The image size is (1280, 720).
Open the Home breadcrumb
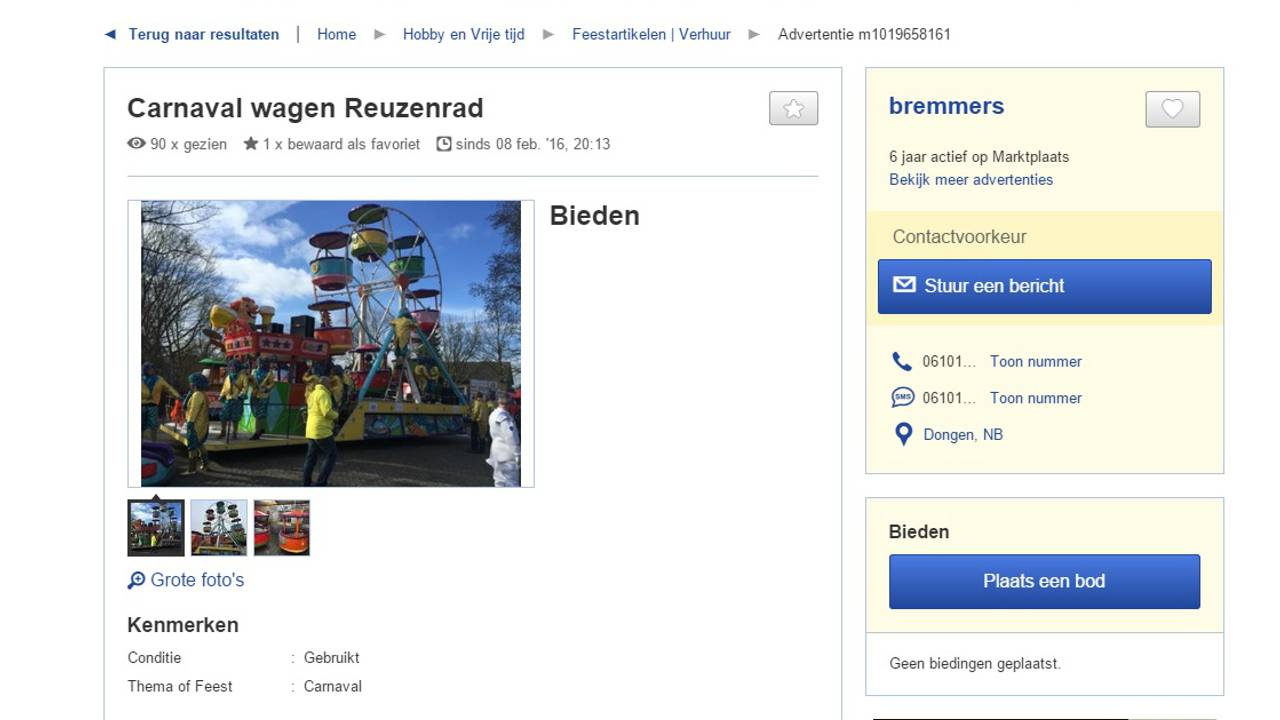336,34
